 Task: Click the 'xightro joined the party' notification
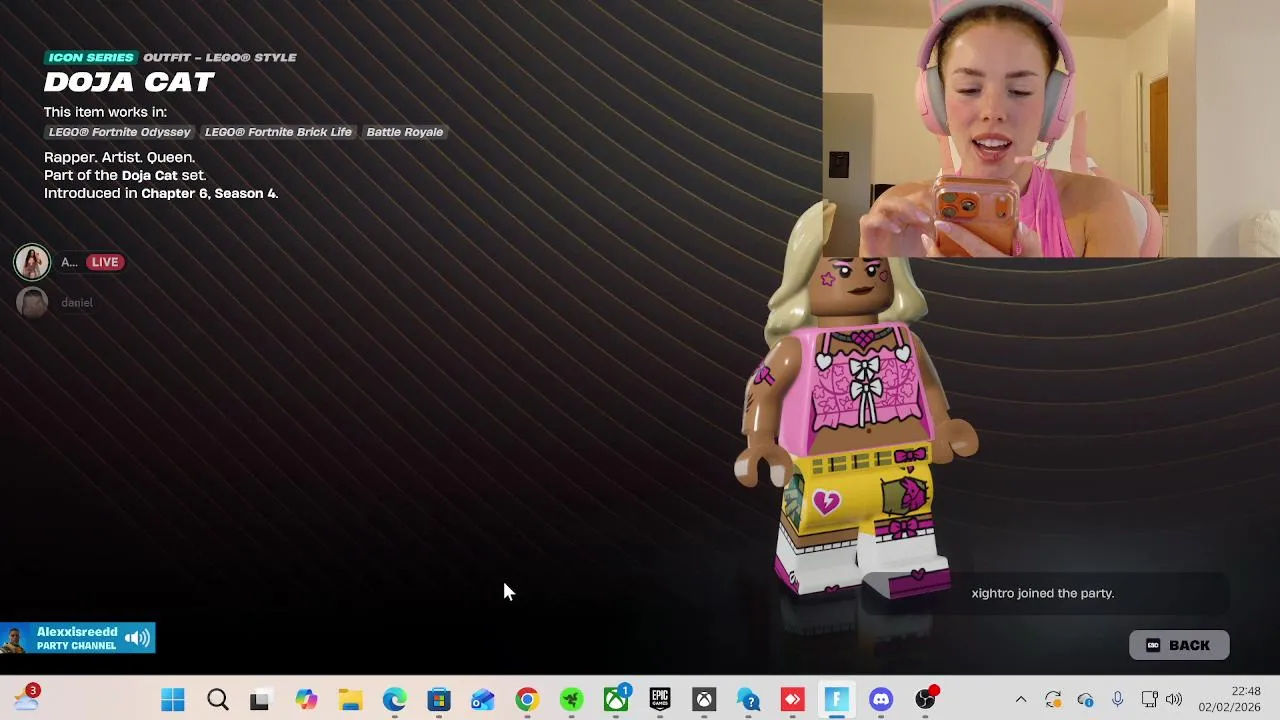click(x=1043, y=593)
